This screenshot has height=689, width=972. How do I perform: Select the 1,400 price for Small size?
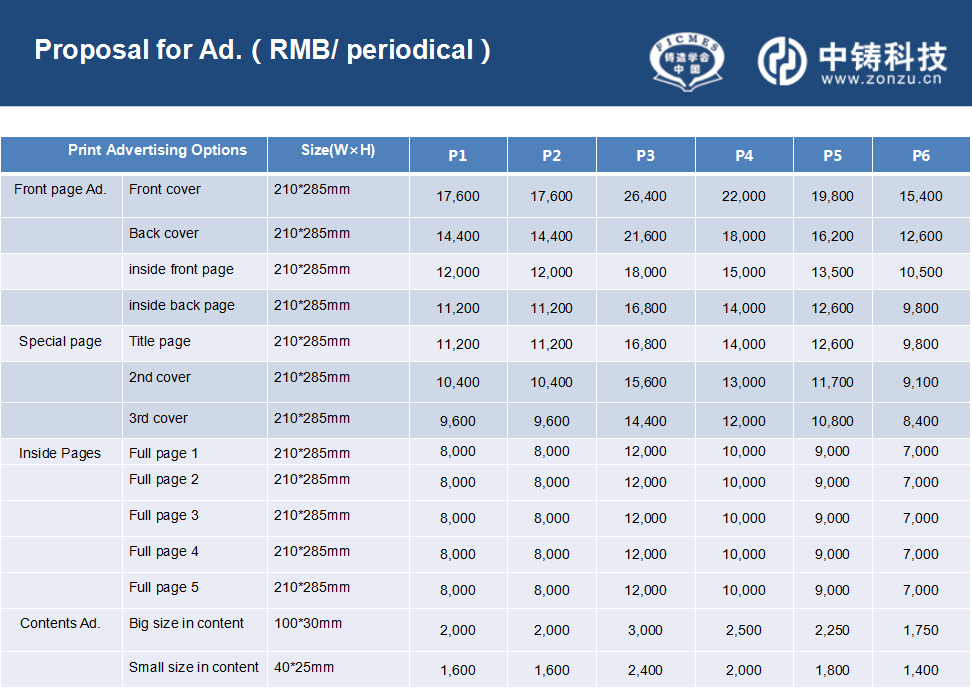click(x=921, y=670)
